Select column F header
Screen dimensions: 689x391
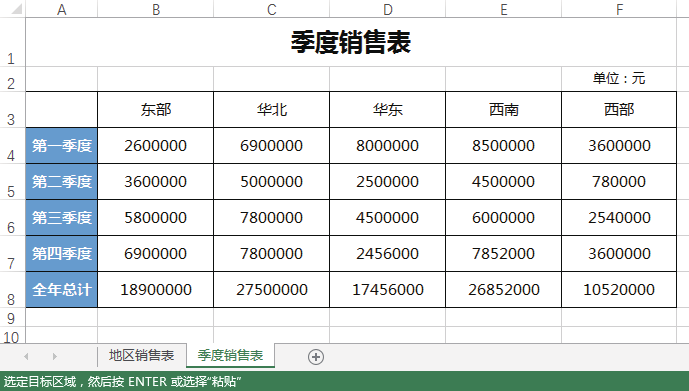pyautogui.click(x=619, y=9)
